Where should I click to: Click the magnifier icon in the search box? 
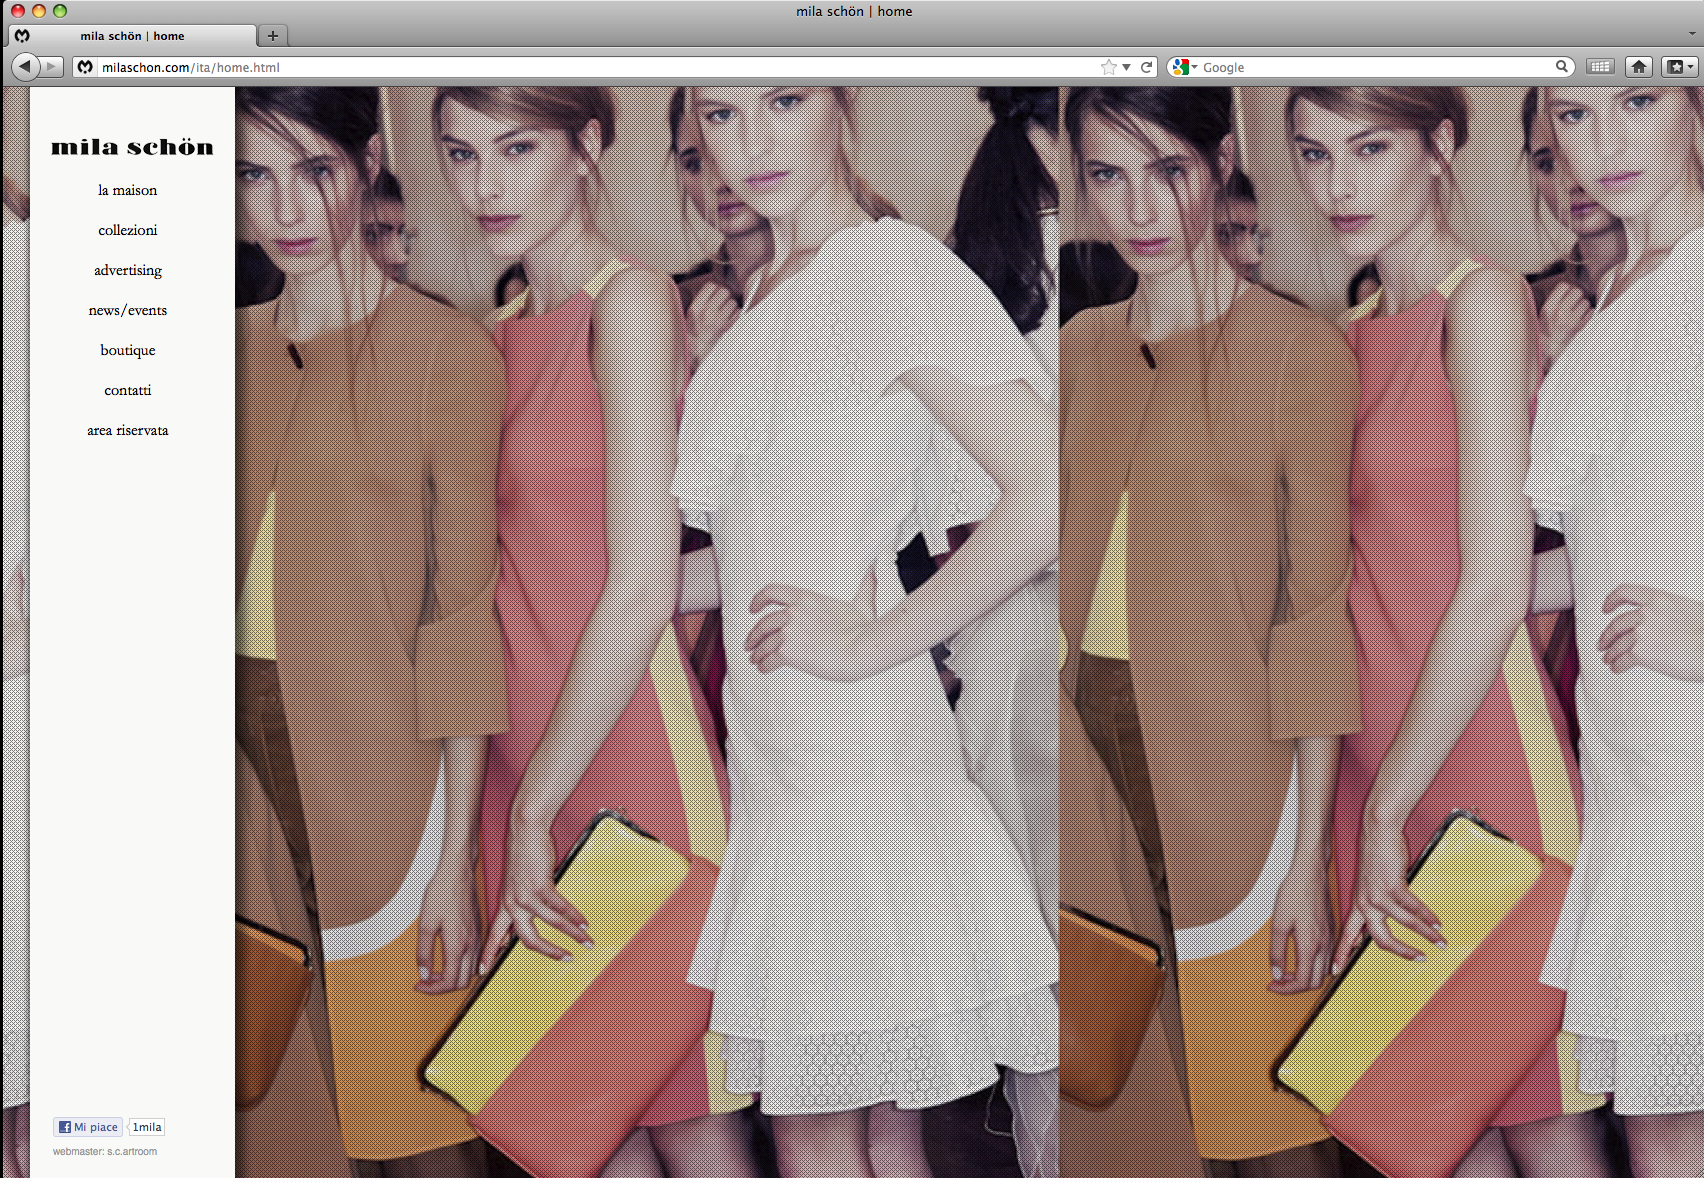pyautogui.click(x=1561, y=67)
